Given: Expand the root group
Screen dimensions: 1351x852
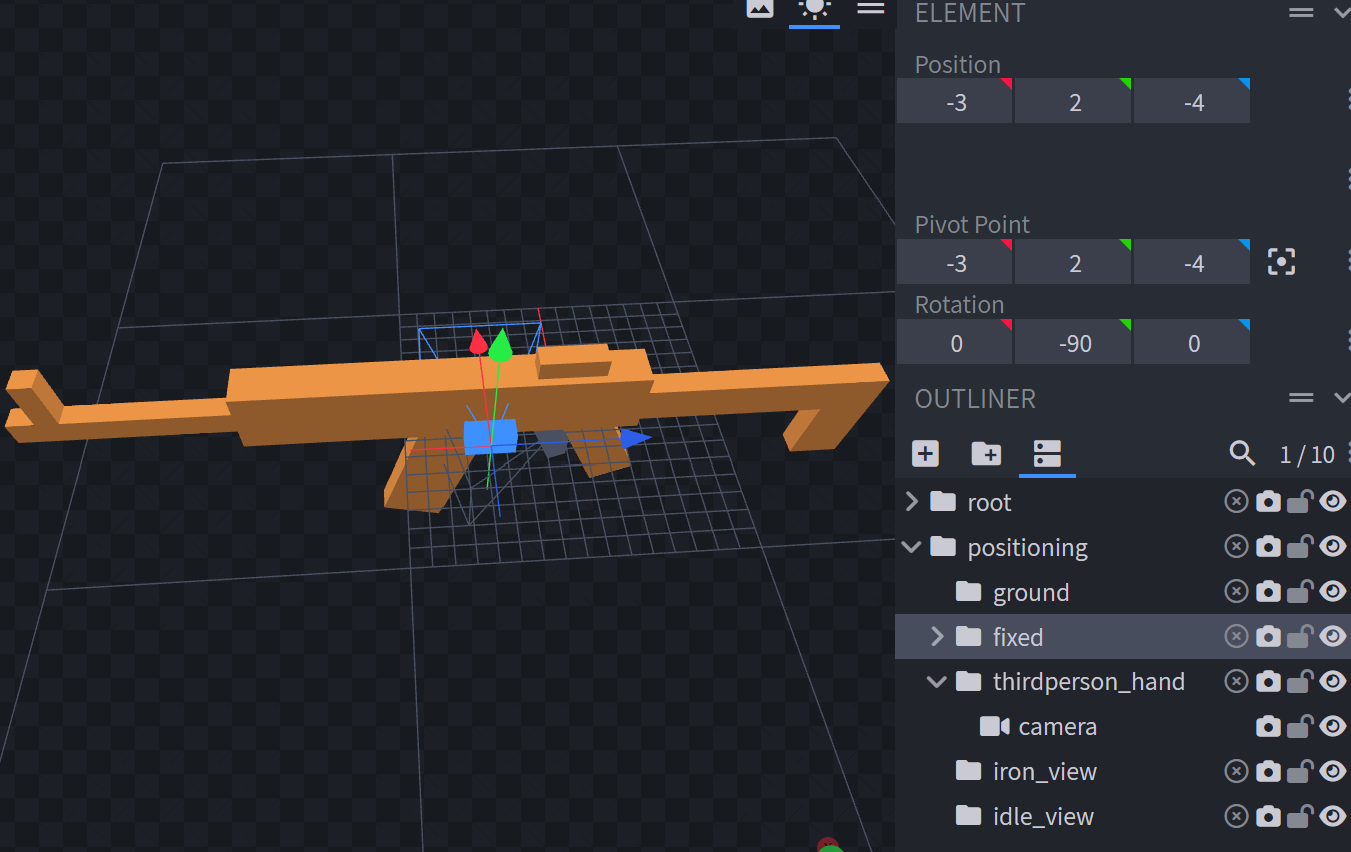Looking at the screenshot, I should (x=911, y=502).
